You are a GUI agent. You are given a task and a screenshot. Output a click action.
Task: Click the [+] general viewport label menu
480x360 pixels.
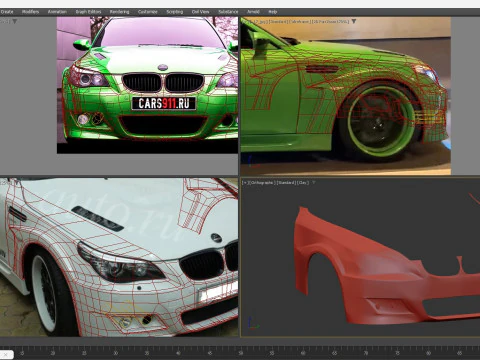[245, 183]
